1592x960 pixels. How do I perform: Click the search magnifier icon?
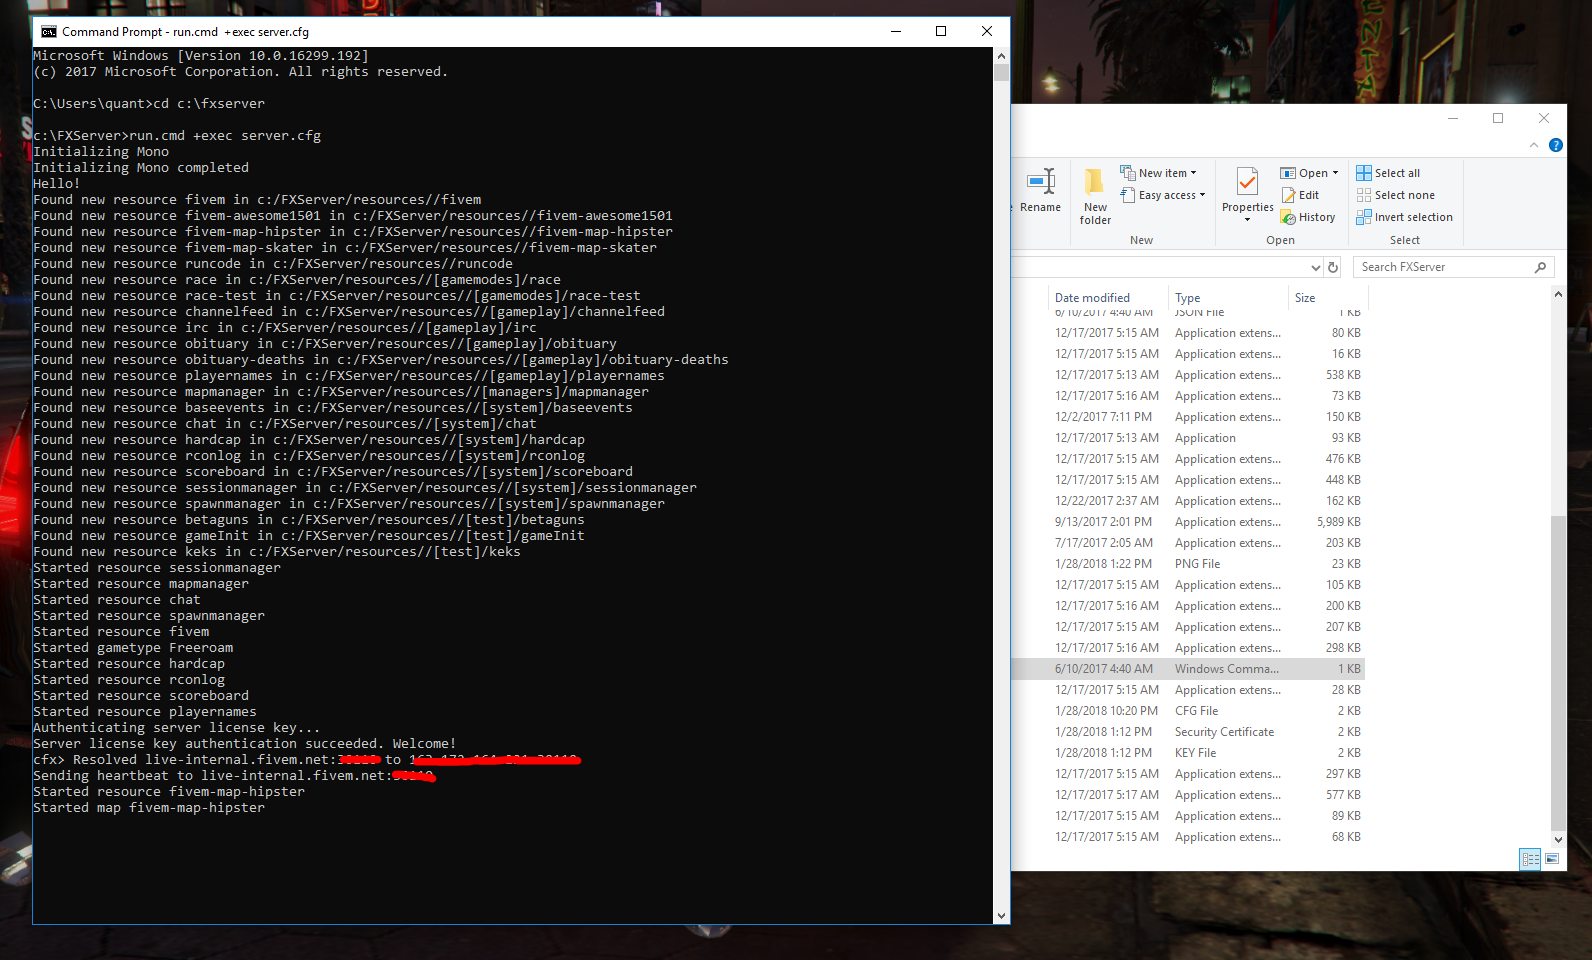(x=1540, y=267)
